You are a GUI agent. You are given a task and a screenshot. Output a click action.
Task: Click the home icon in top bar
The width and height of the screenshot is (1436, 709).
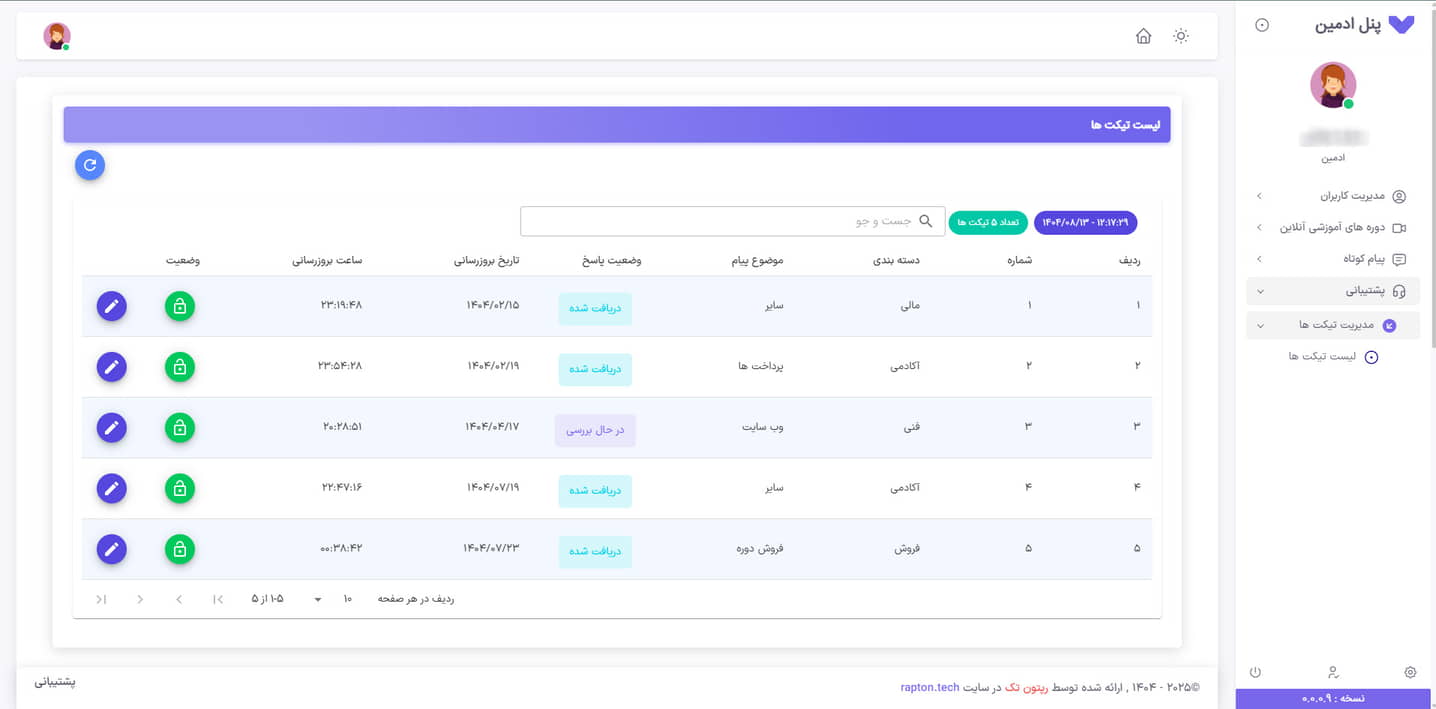pos(1143,36)
